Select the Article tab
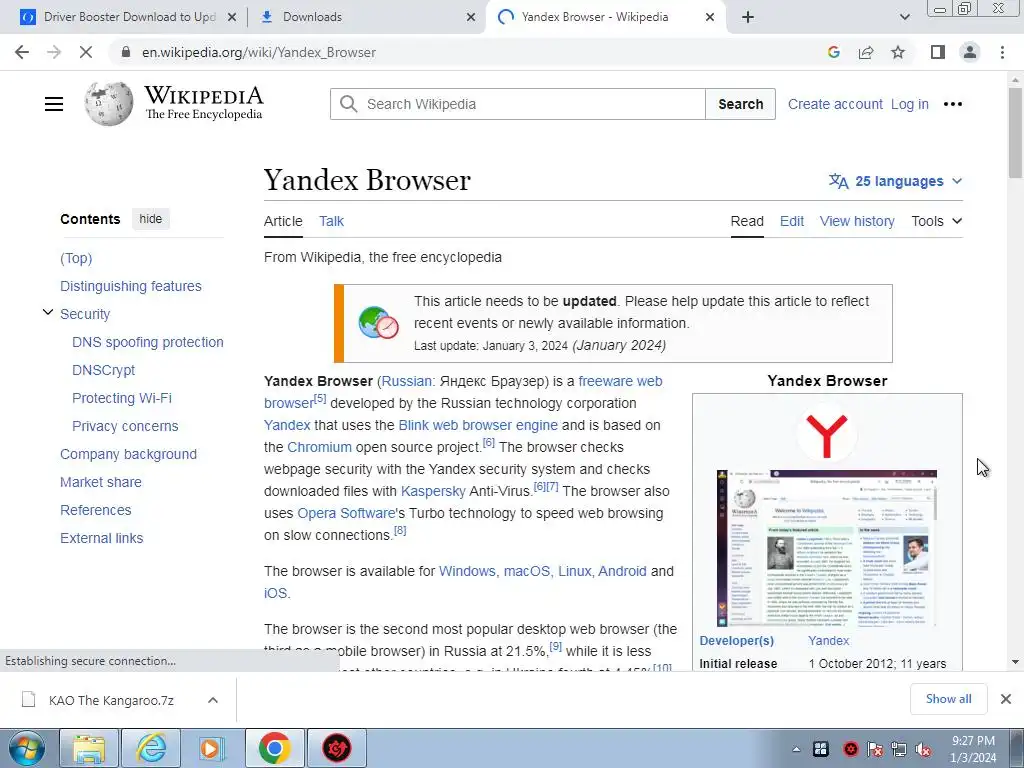 [x=283, y=221]
